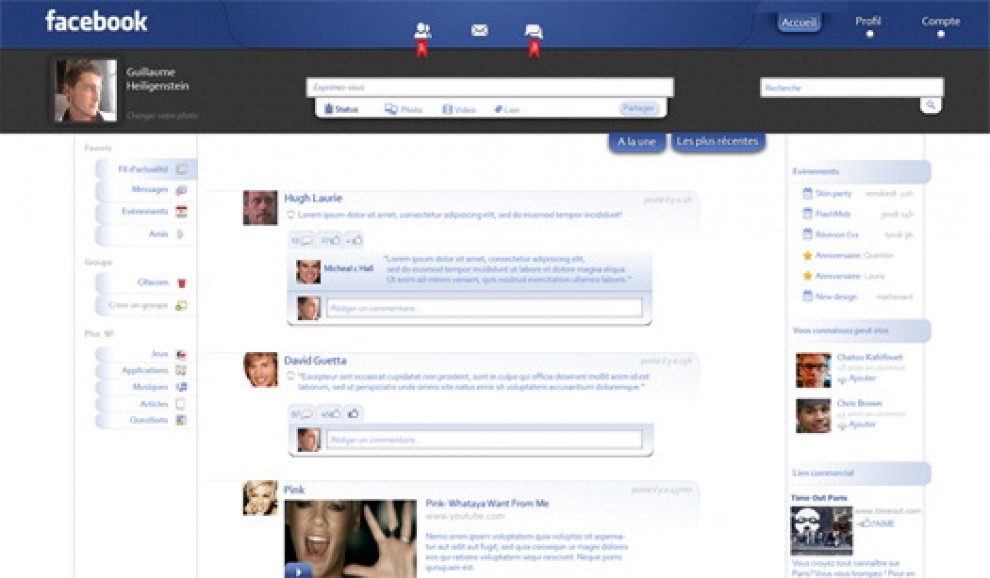Click the Messages sidebar icon
Screen dimensions: 990x578
181,190
